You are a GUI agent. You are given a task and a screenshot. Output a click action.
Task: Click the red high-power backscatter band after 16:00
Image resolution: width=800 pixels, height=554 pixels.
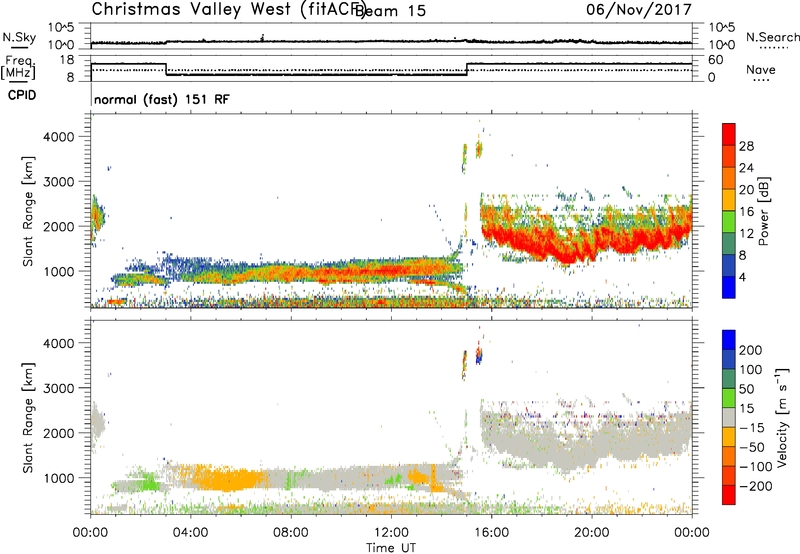[x=587, y=242]
